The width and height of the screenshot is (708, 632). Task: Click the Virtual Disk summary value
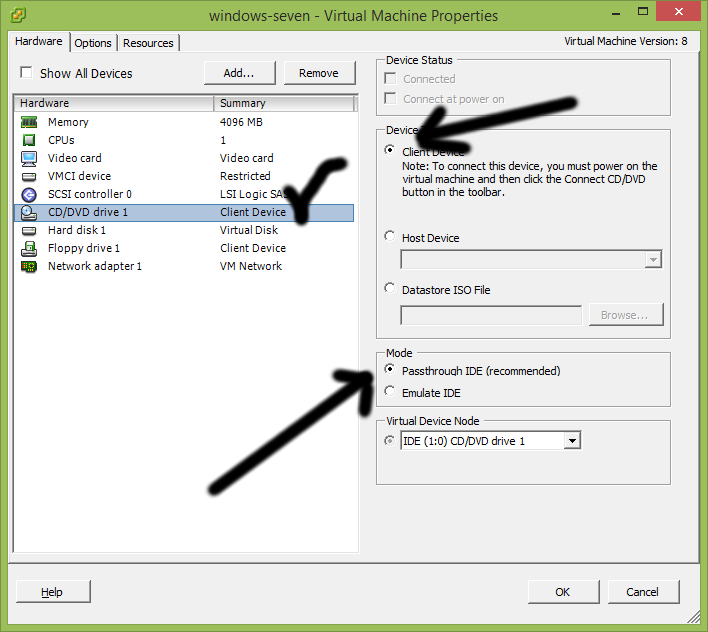tap(249, 230)
